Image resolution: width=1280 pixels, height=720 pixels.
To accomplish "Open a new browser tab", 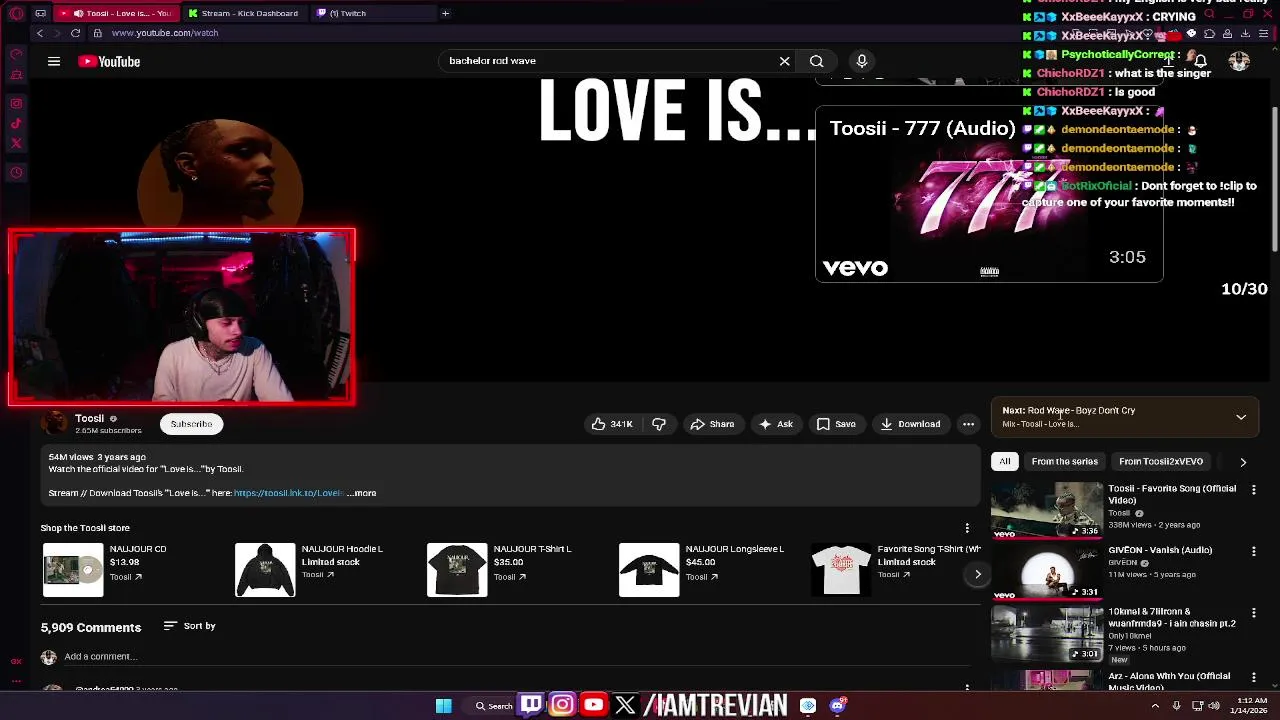I will pyautogui.click(x=445, y=13).
